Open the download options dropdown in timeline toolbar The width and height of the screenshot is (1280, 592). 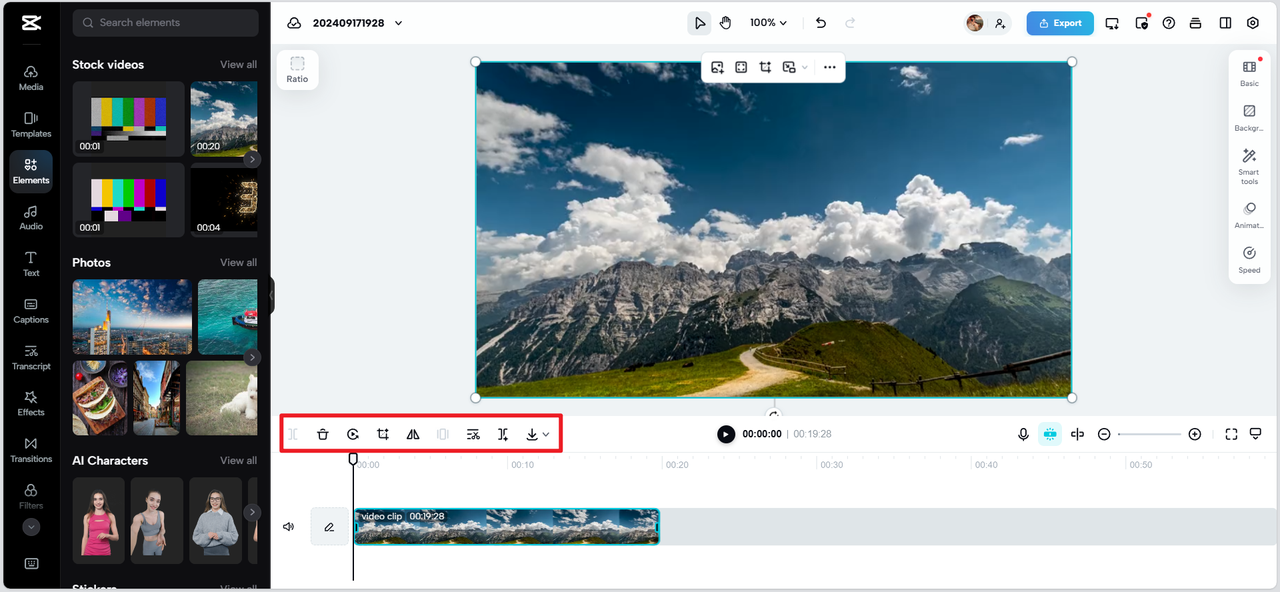(x=538, y=434)
